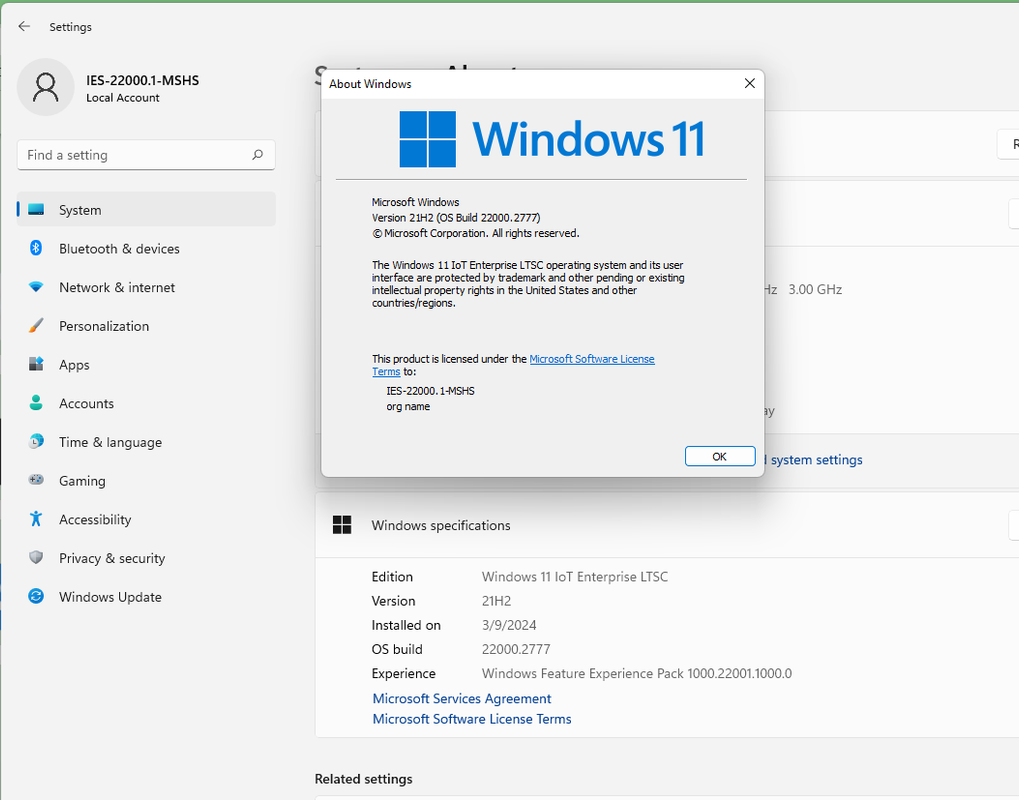Image resolution: width=1019 pixels, height=800 pixels.
Task: Click the search magnifier in Find a setting
Action: [x=257, y=155]
